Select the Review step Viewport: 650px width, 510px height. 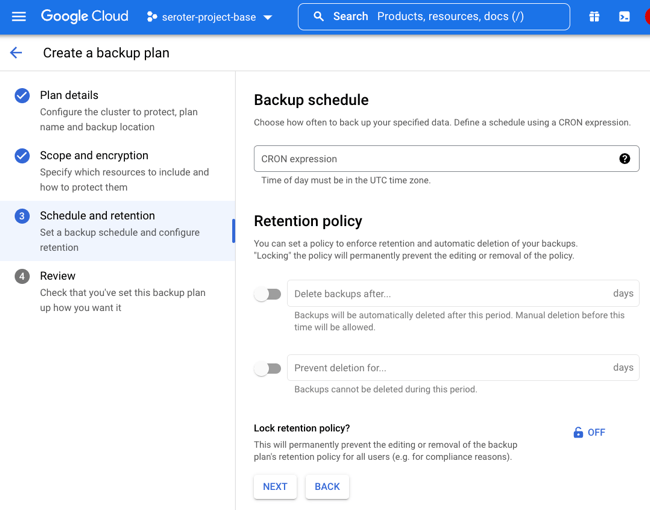(57, 276)
